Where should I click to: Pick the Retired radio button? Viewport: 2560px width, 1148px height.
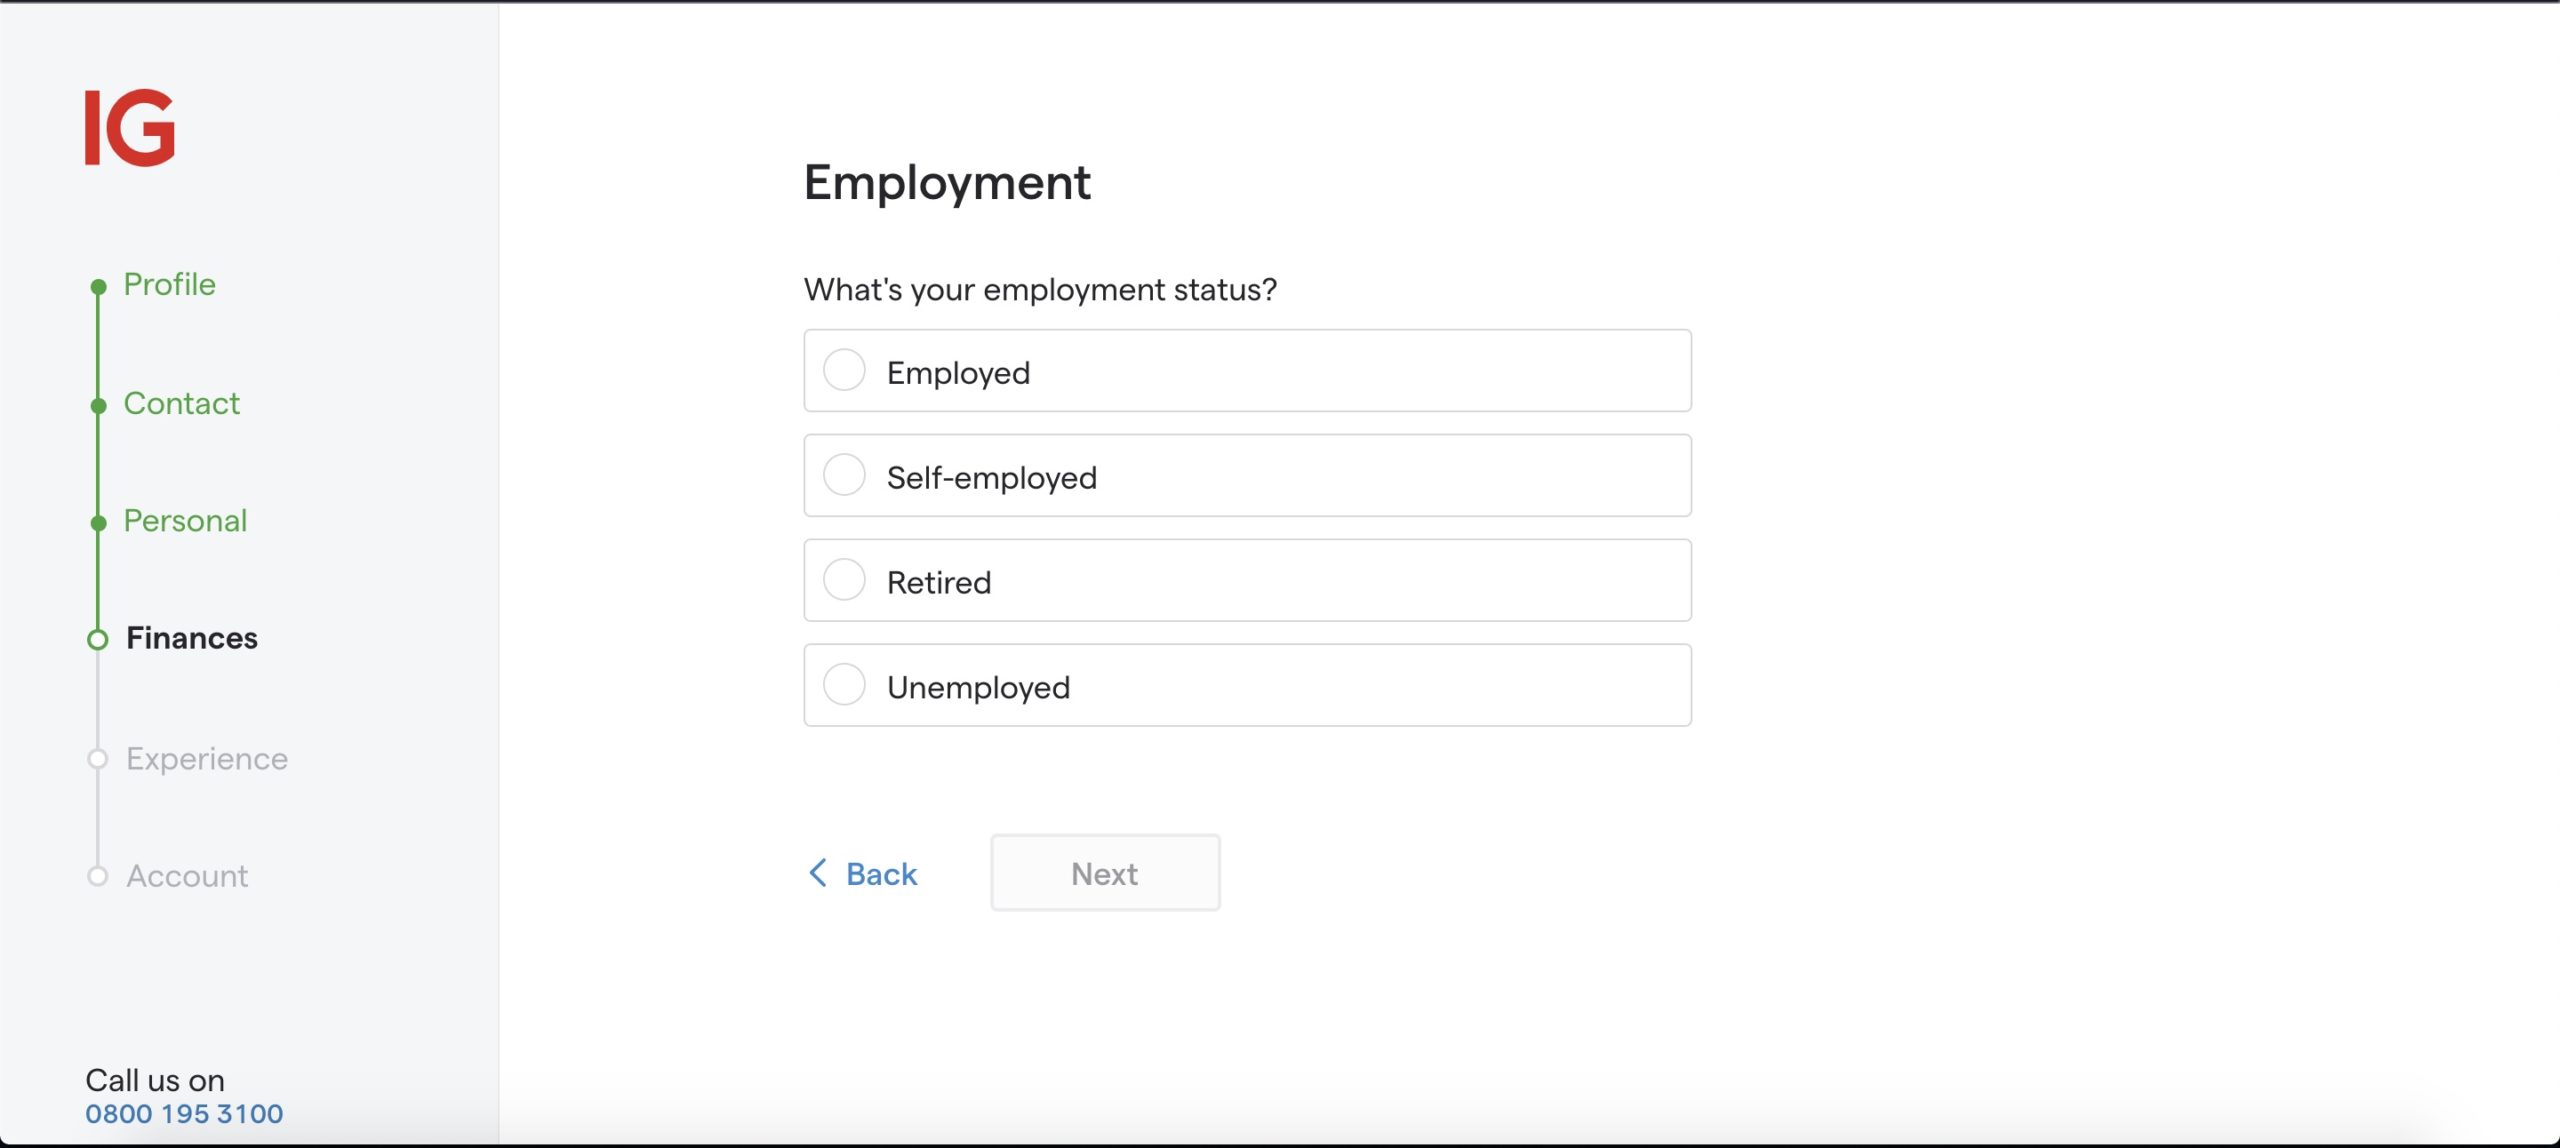point(844,580)
